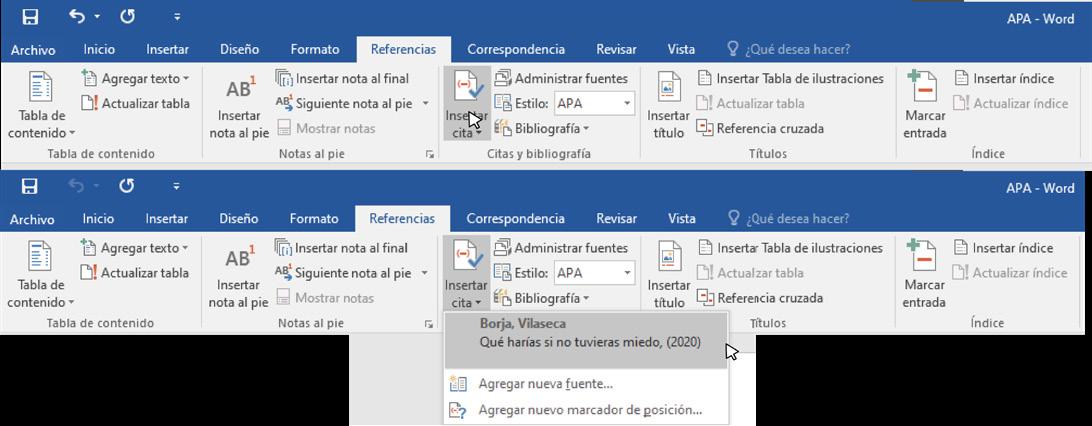Click the Save icon in the lower Word window
1092x426 pixels.
click(30, 187)
